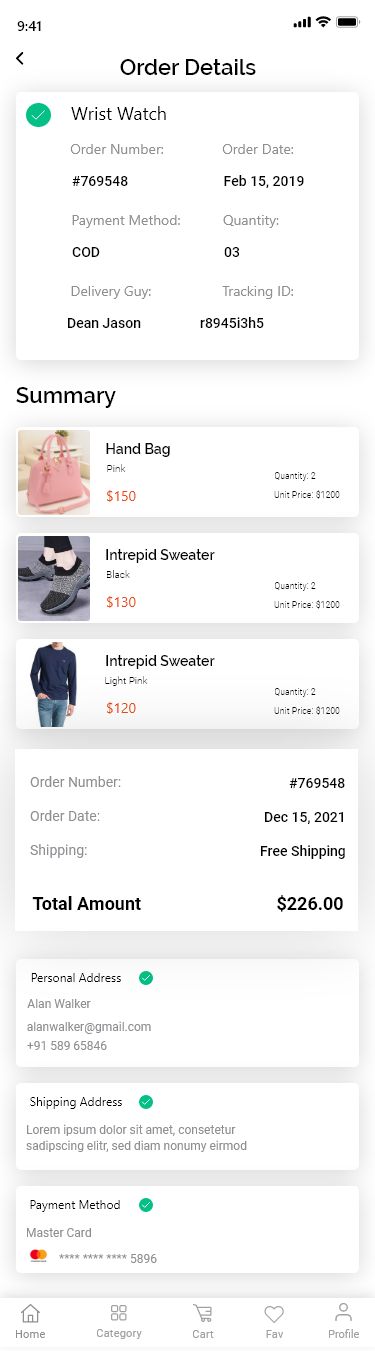This screenshot has width=375, height=1351.
Task: Select the Hand Bag product title
Action: pyautogui.click(x=138, y=449)
